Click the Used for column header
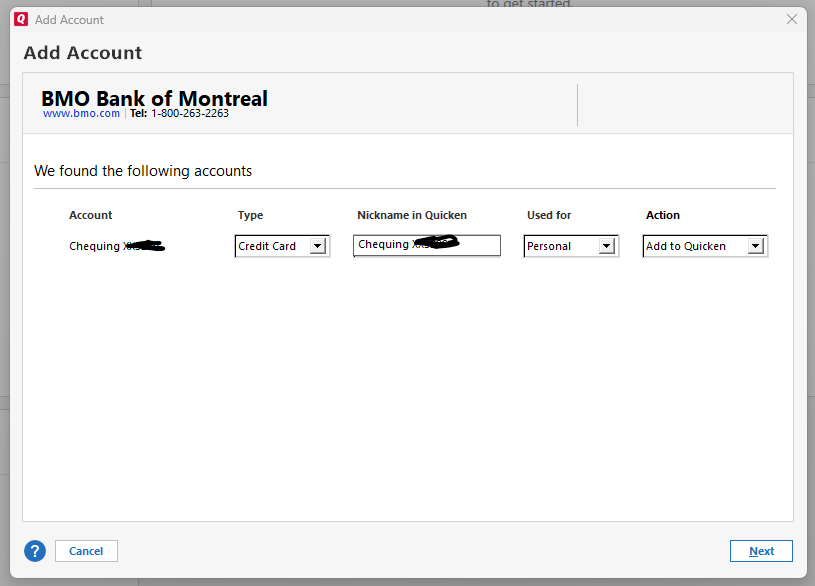The width and height of the screenshot is (815, 586). coord(549,215)
